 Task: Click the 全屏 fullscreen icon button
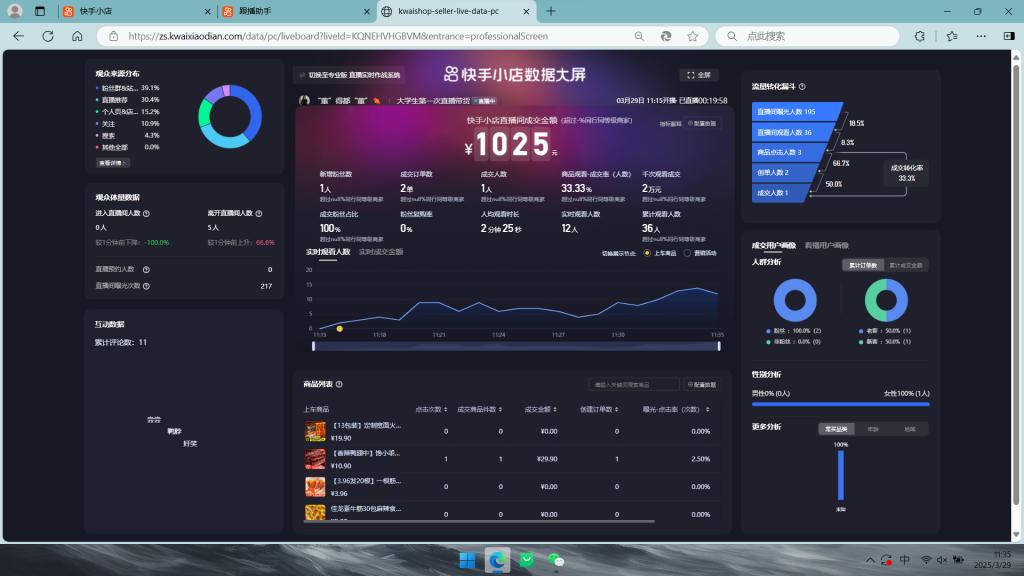pos(699,75)
